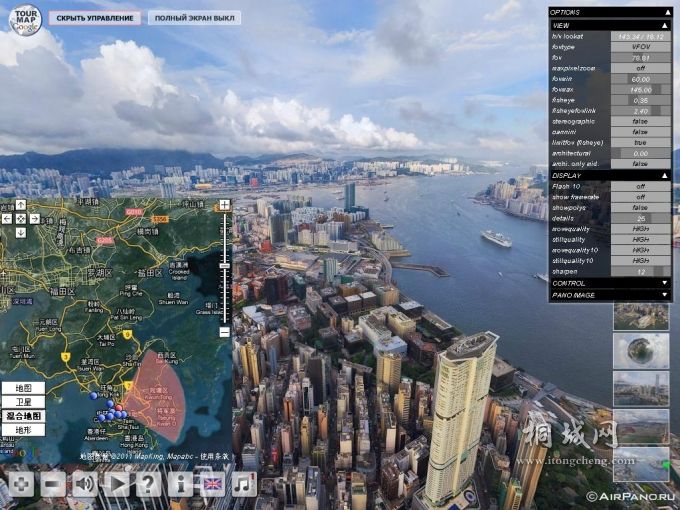Image resolution: width=680 pixels, height=510 pixels.
Task: Click the ПОЛНЫЙ ЭКРАН ВЫКЛ button
Action: pos(194,18)
